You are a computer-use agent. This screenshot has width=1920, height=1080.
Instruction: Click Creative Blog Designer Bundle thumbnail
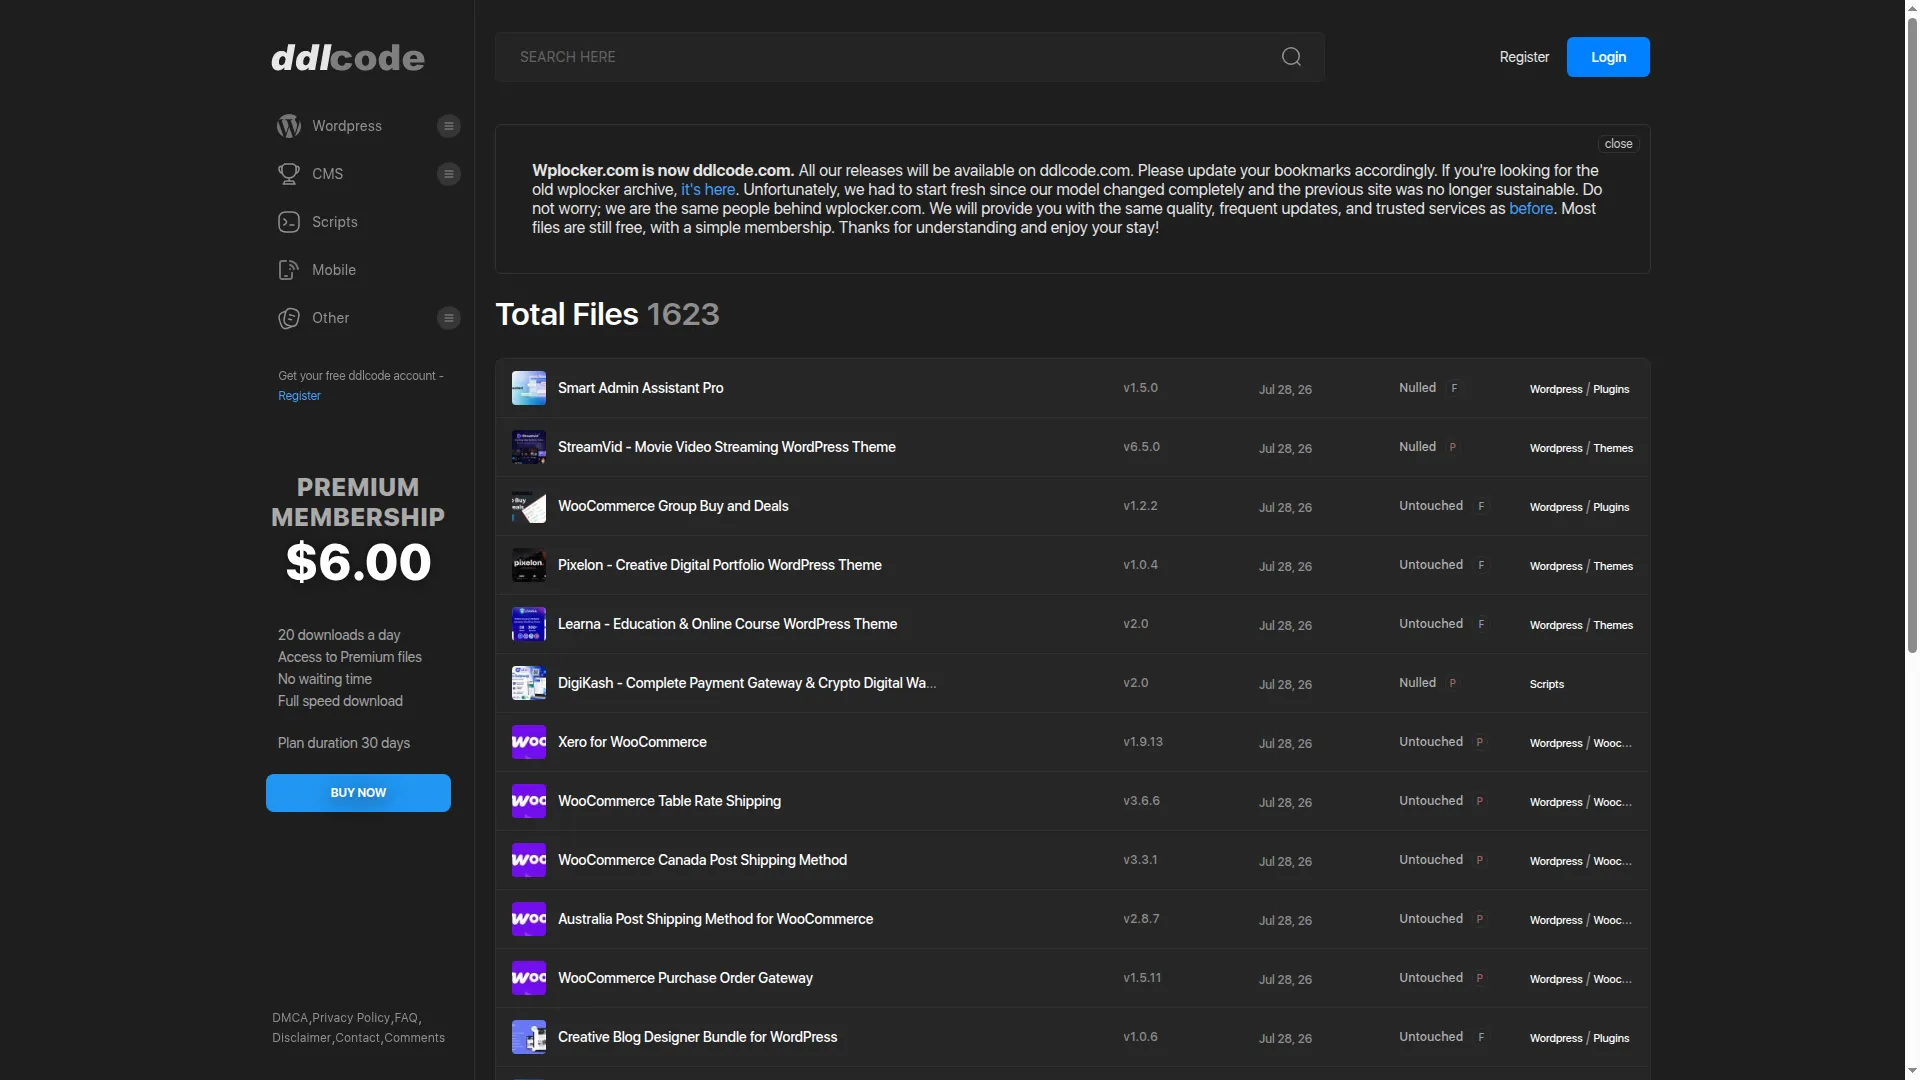tap(529, 1037)
